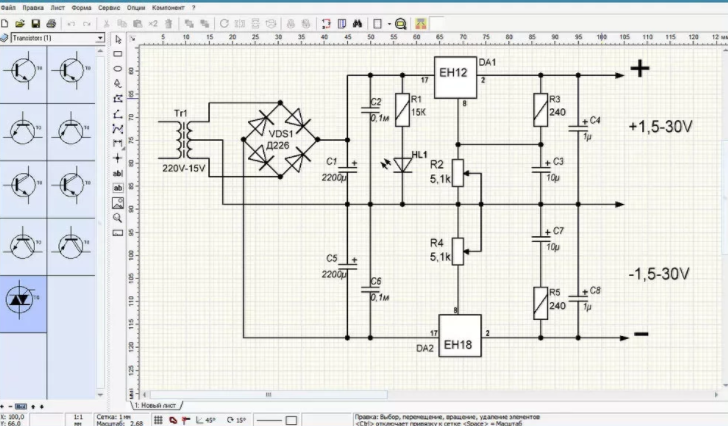Select the first NPN transistor in library
Image resolution: width=728 pixels, height=426 pixels.
click(23, 73)
